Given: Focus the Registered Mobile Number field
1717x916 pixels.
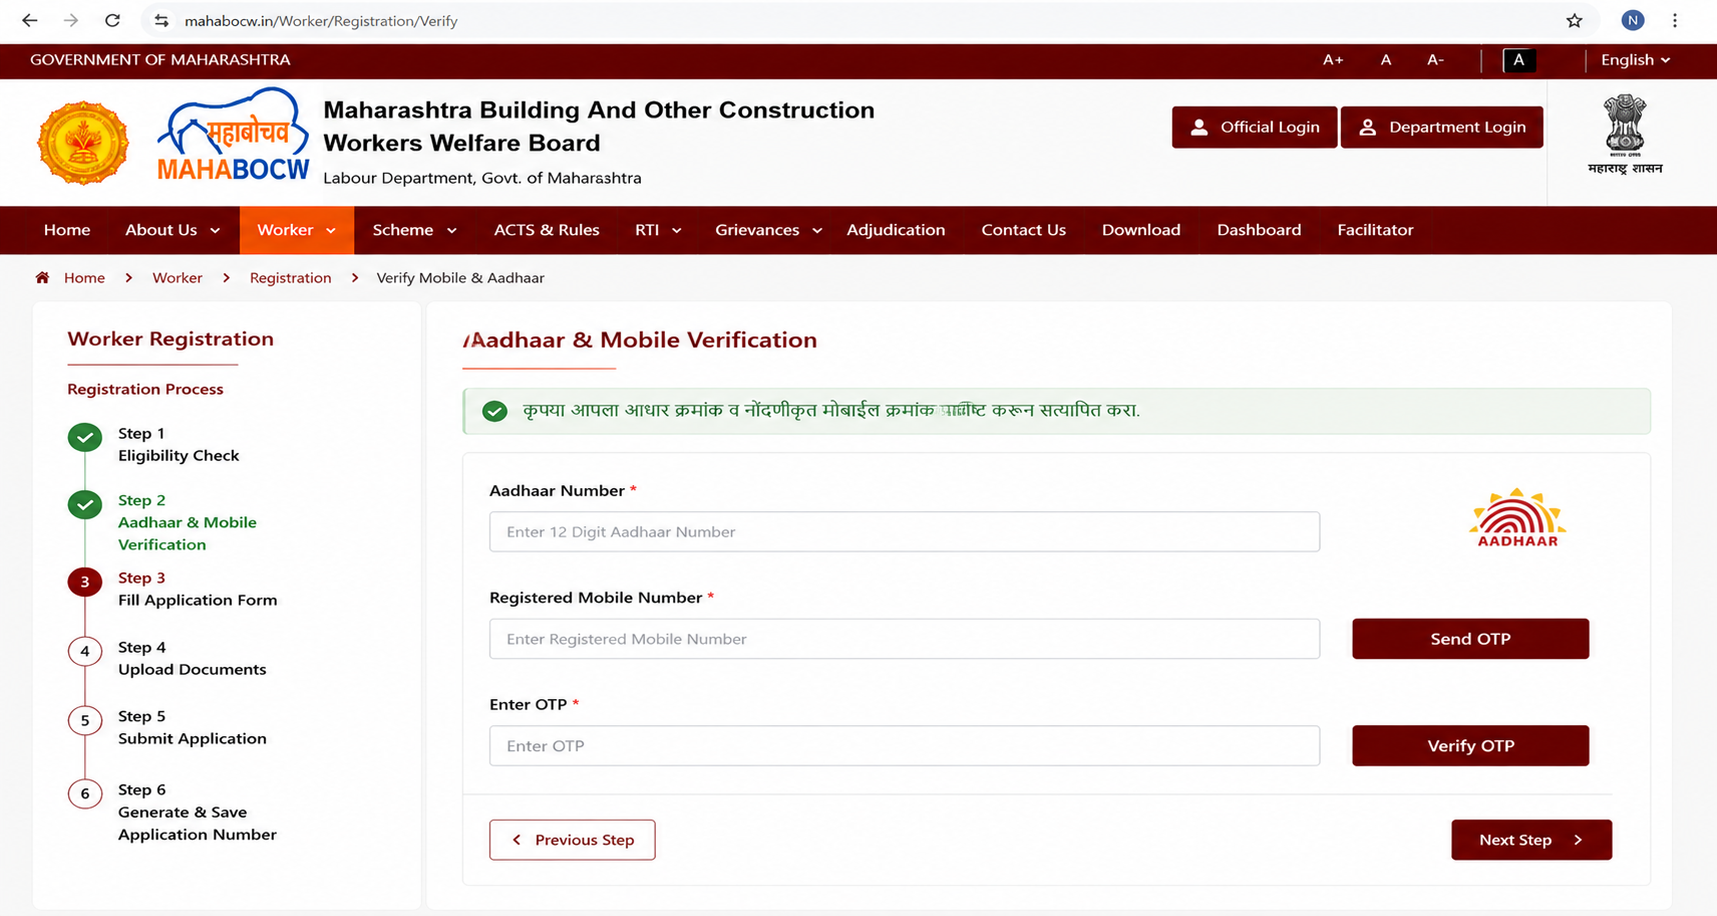Looking at the screenshot, I should (904, 639).
